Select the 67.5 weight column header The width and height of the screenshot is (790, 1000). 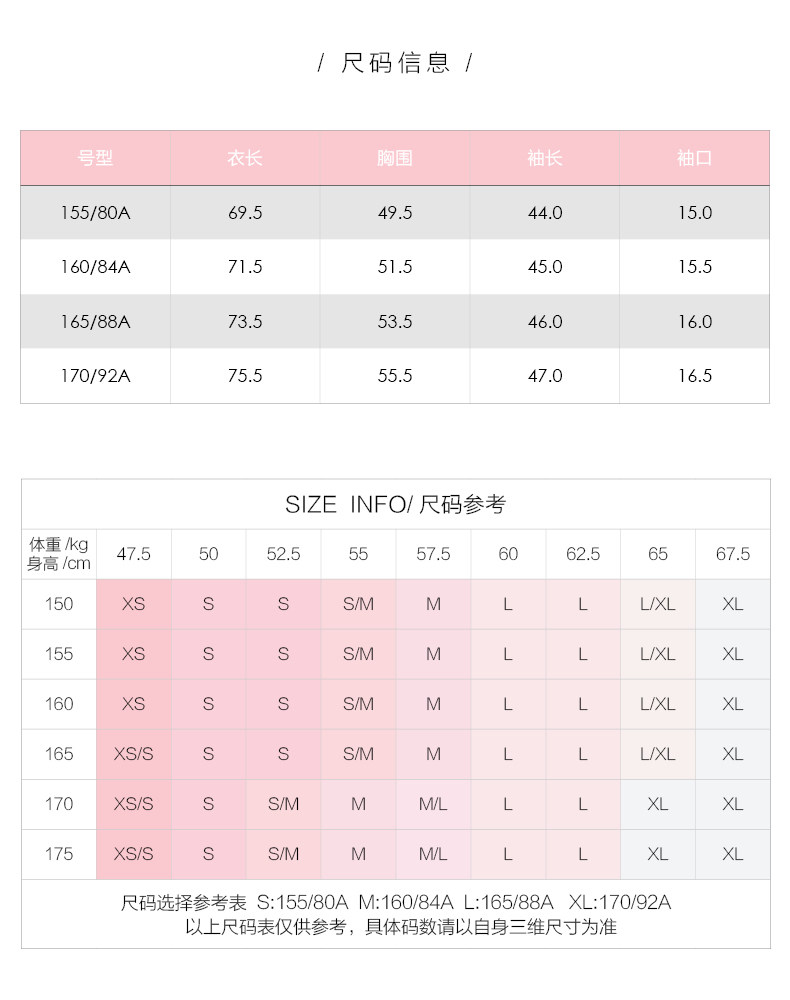(x=732, y=554)
